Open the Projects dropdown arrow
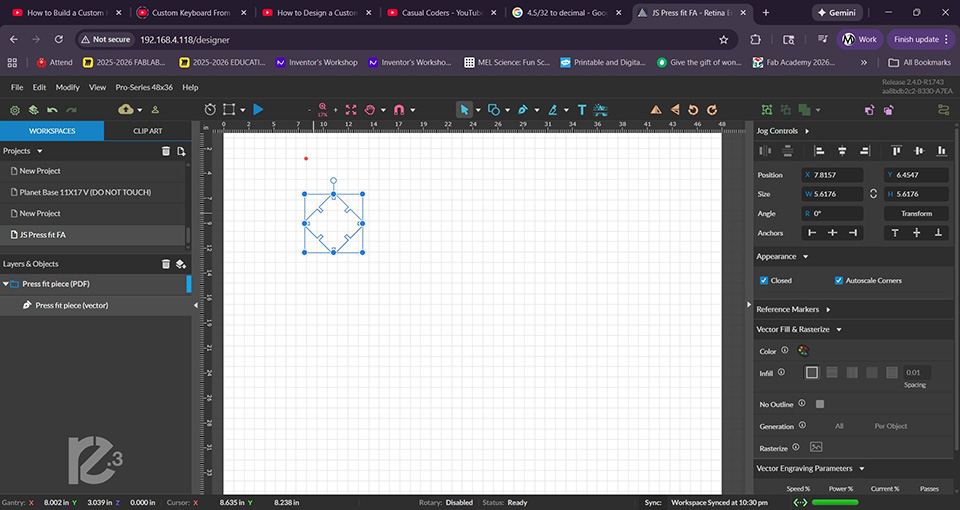Screen dimensions: 960x510 (40, 151)
